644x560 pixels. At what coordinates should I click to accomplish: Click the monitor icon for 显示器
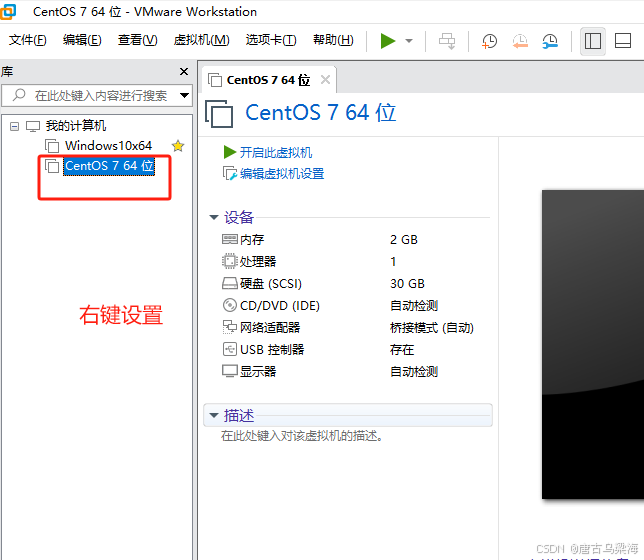(x=230, y=371)
